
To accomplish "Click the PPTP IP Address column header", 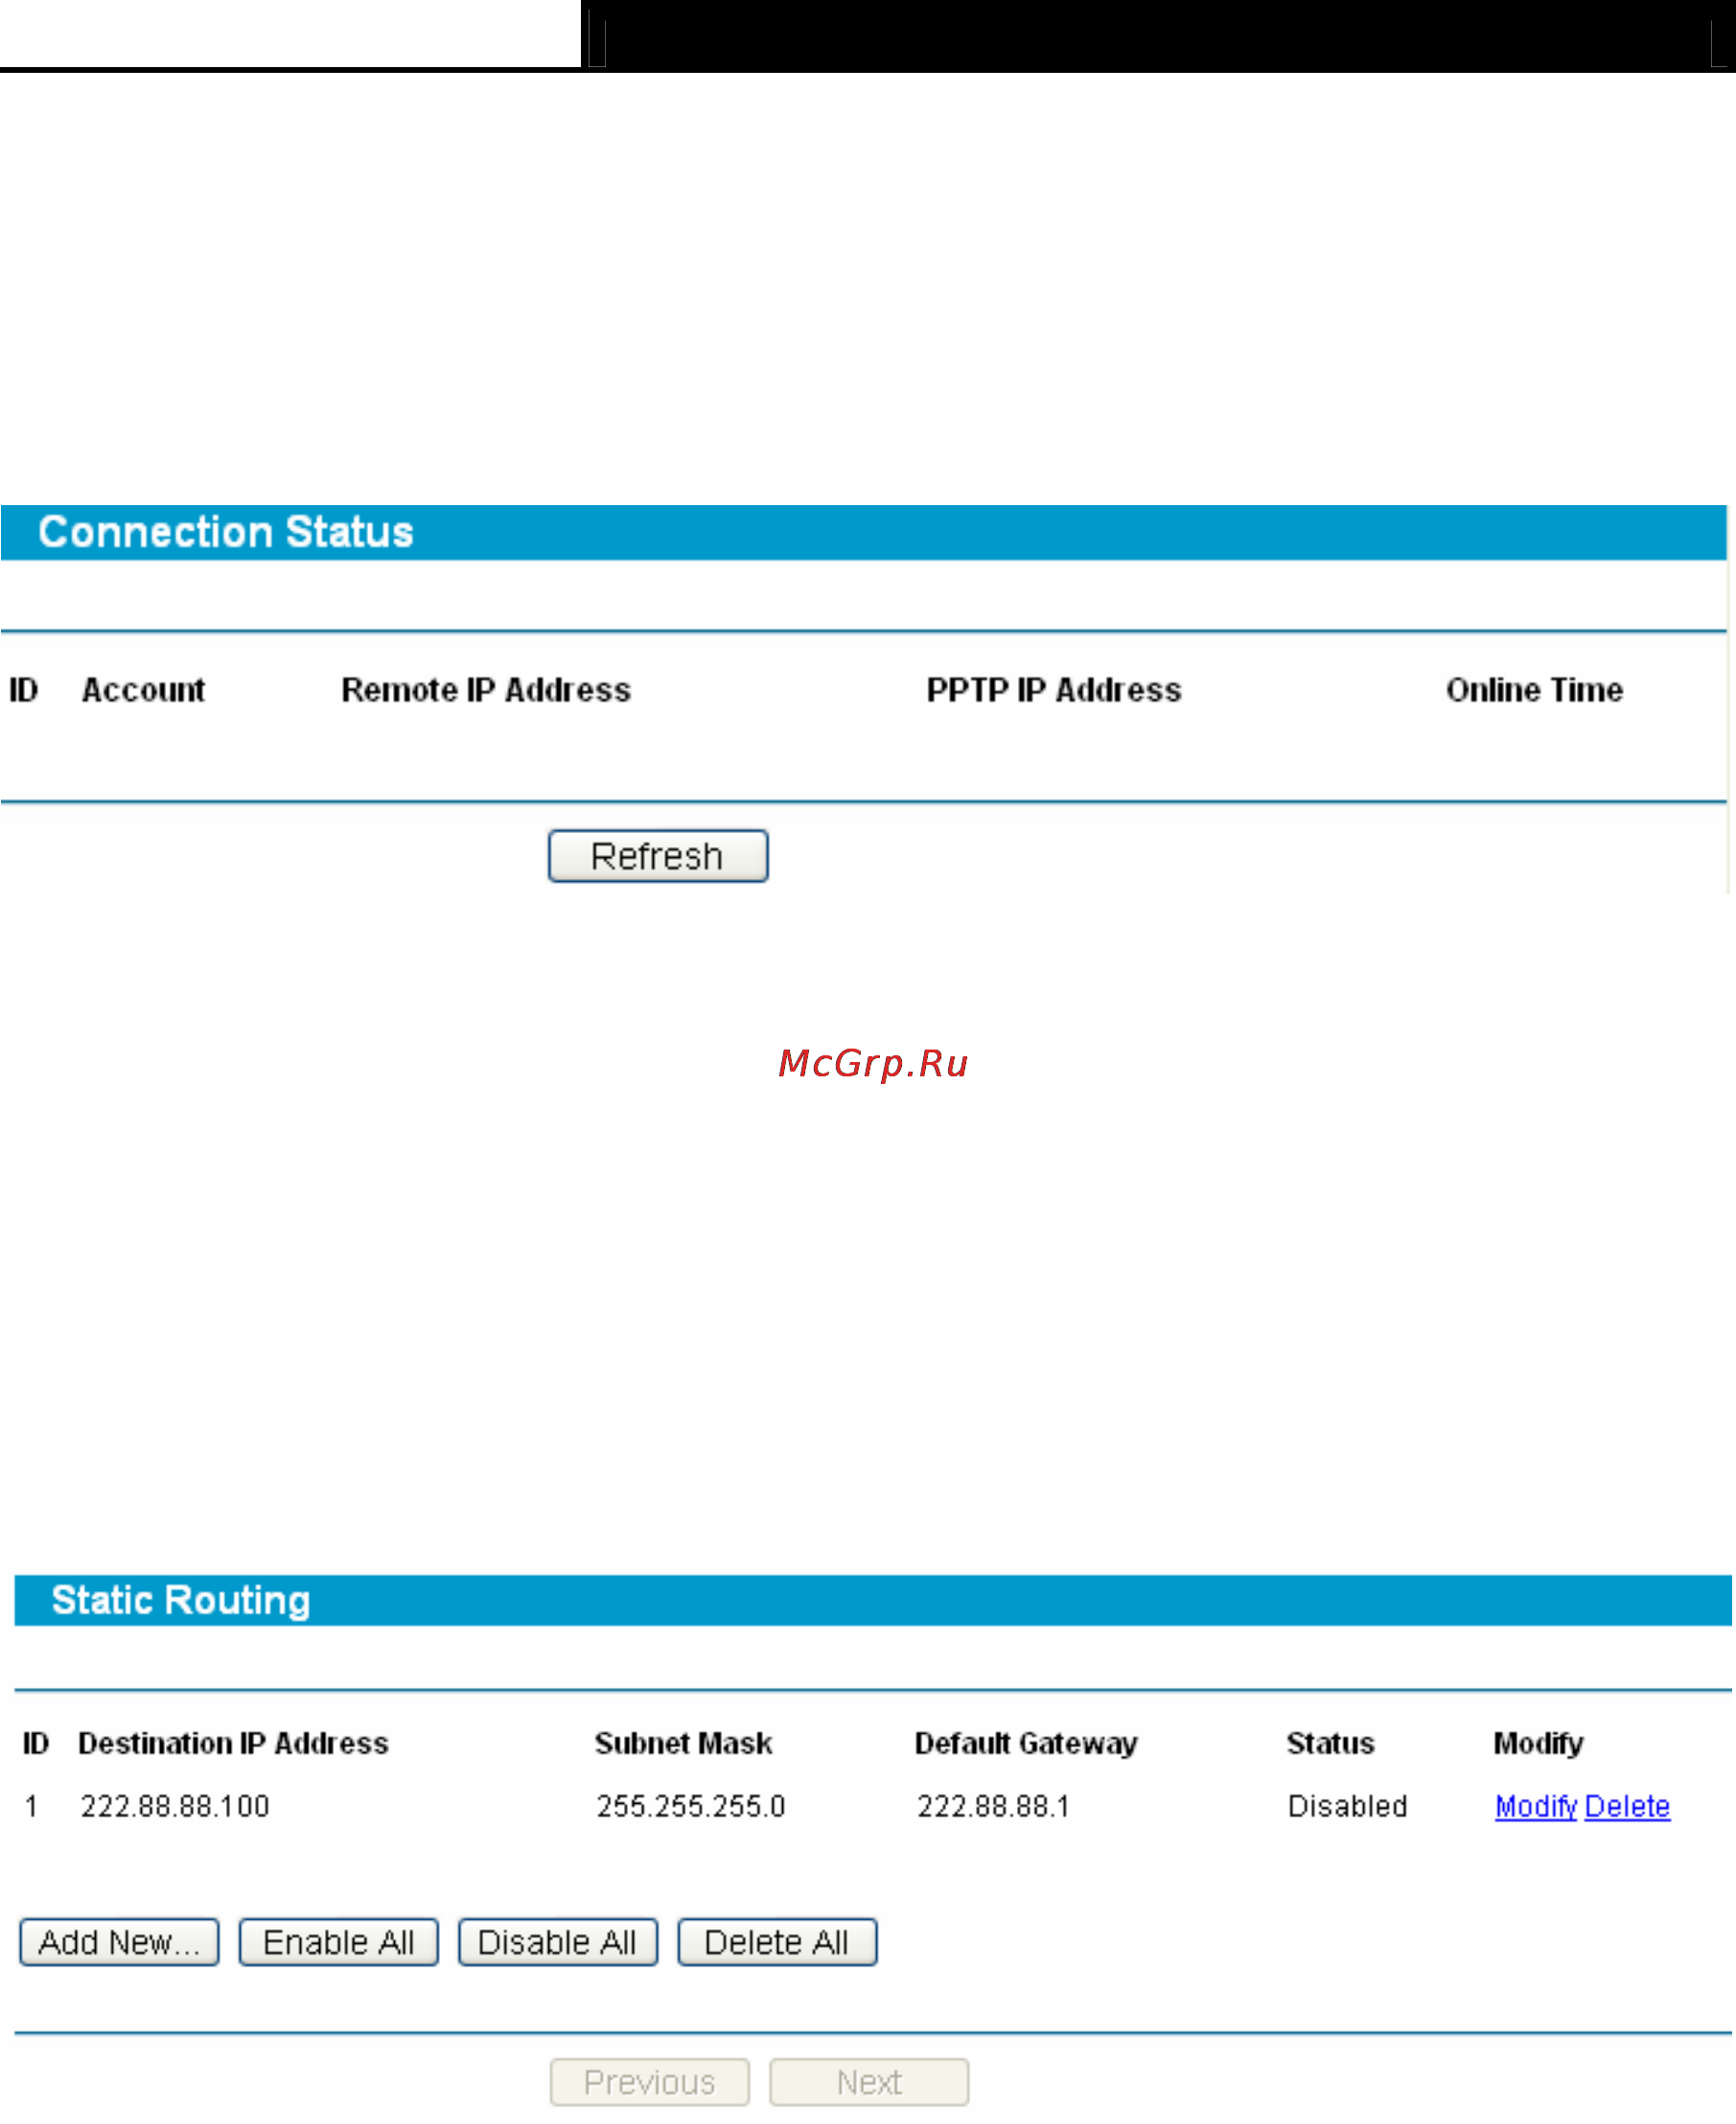I will tap(1054, 690).
